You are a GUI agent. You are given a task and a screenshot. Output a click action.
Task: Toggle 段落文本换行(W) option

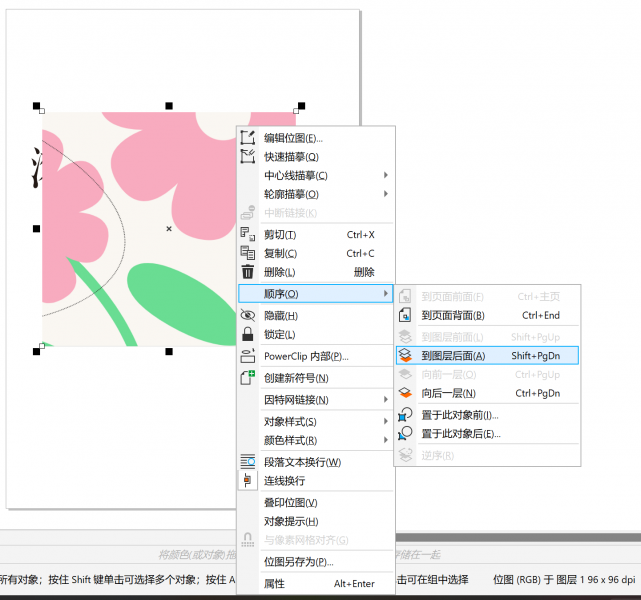tap(316, 462)
